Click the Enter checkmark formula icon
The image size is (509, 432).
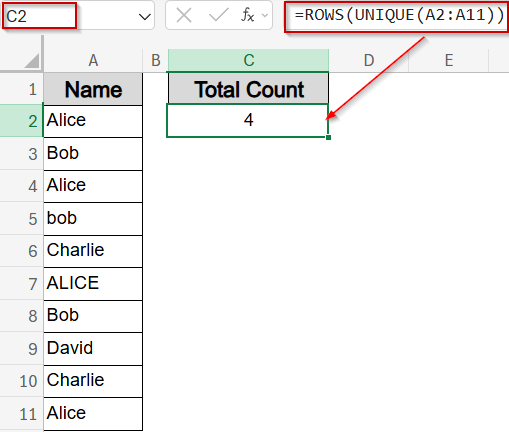(x=218, y=15)
